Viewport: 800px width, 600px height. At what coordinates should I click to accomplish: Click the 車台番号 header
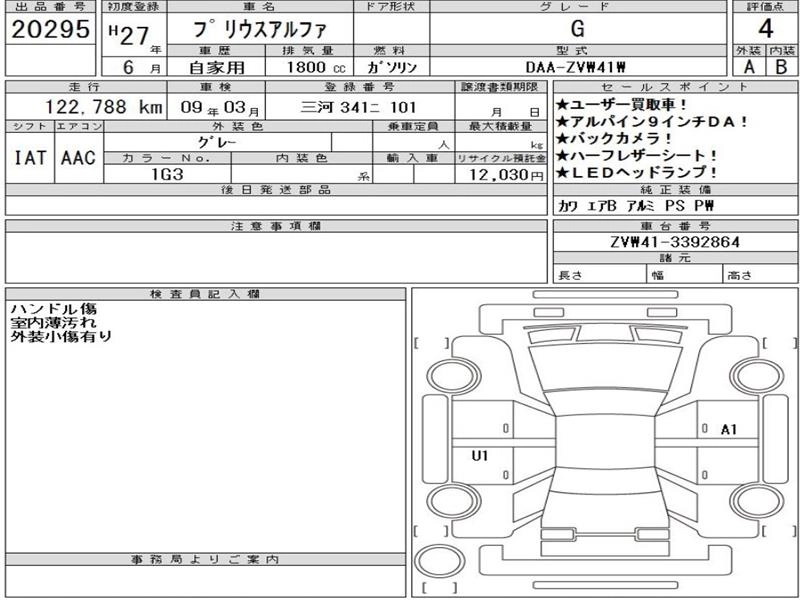point(676,226)
